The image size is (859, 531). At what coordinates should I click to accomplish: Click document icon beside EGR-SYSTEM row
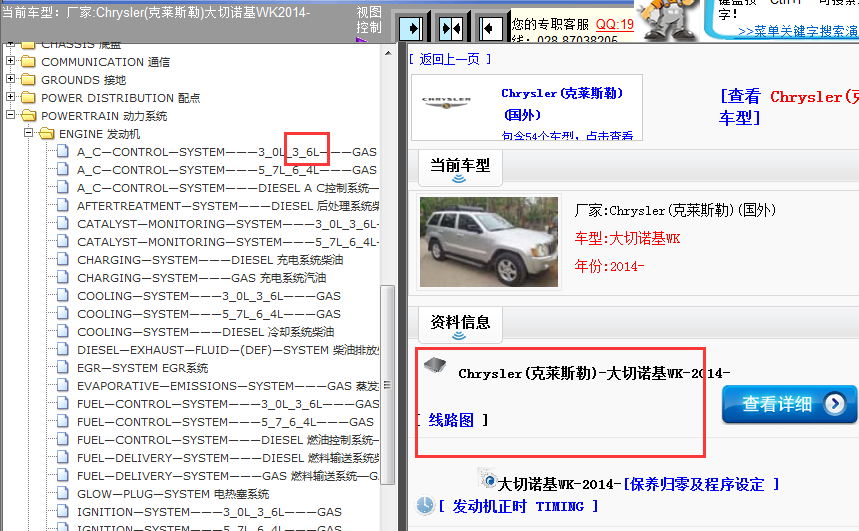click(63, 367)
